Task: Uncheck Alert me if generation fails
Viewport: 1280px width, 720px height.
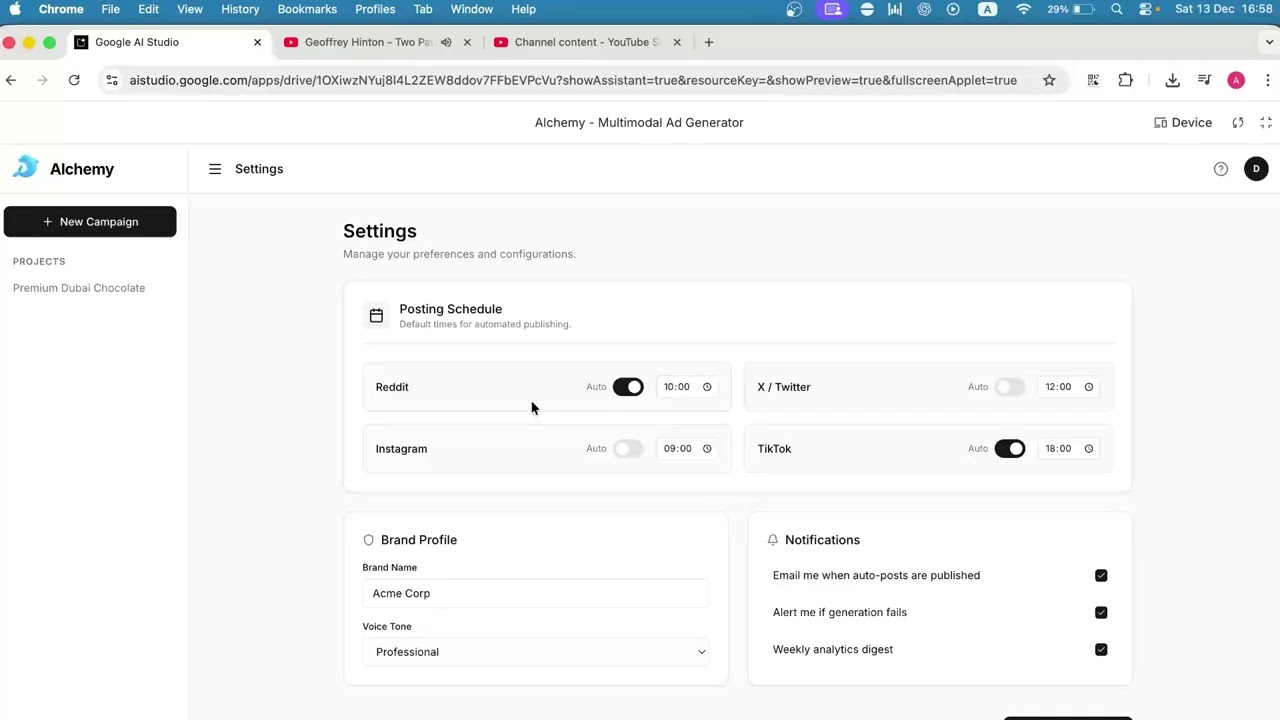Action: coord(1101,613)
